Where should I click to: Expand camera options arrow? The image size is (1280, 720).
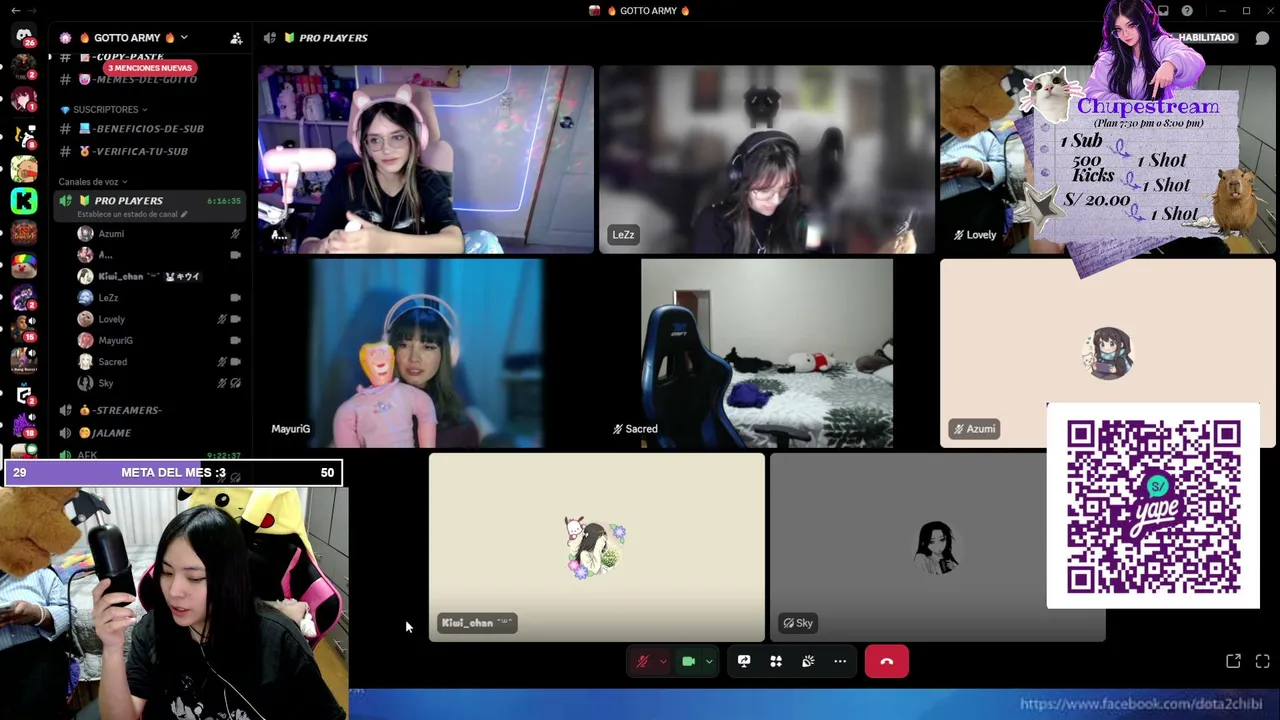pyautogui.click(x=709, y=661)
